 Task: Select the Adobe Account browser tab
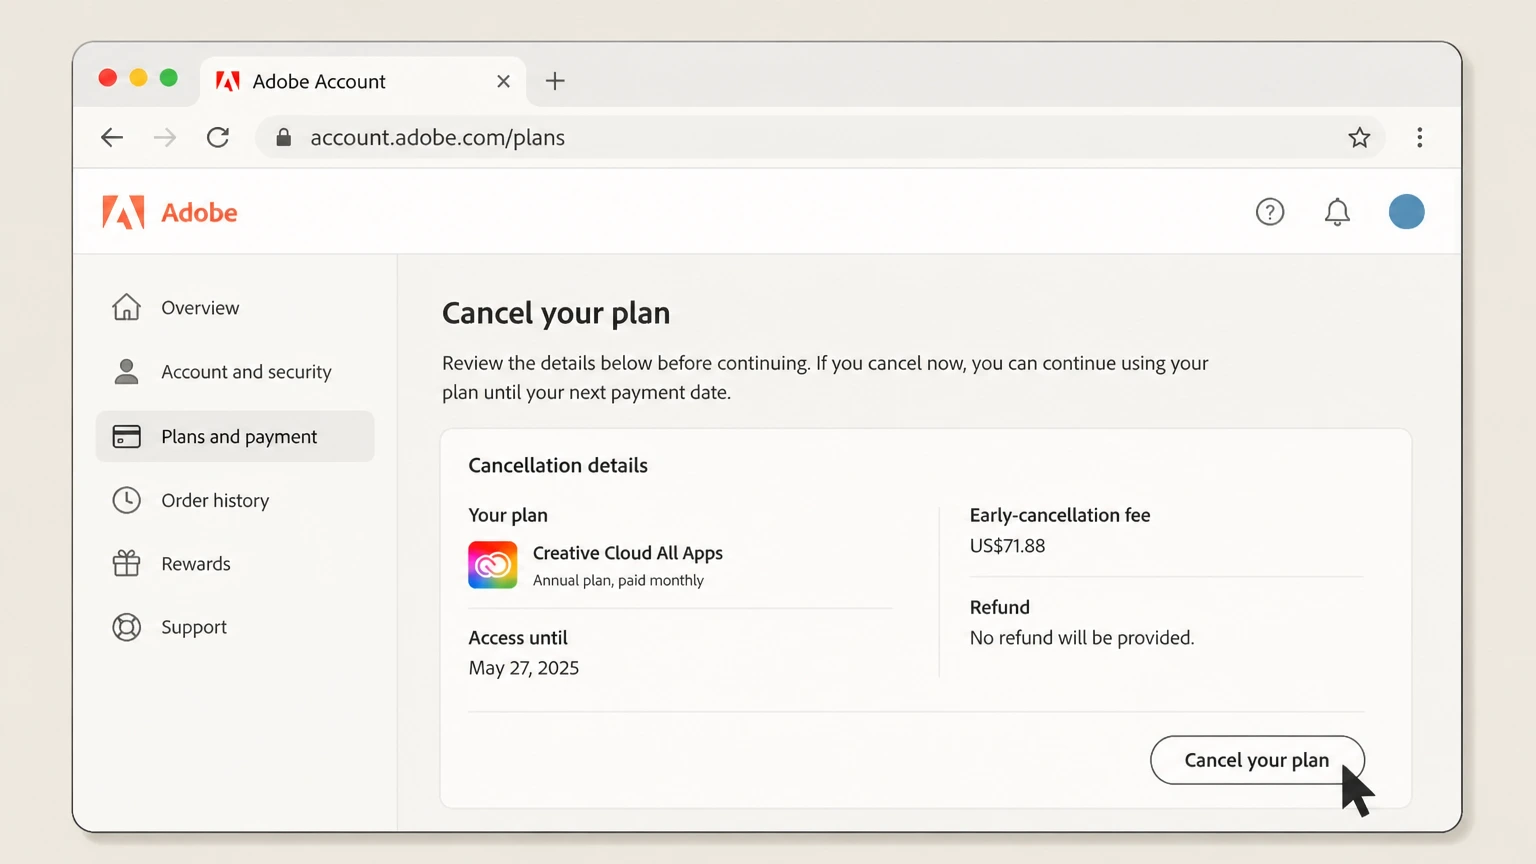click(364, 81)
